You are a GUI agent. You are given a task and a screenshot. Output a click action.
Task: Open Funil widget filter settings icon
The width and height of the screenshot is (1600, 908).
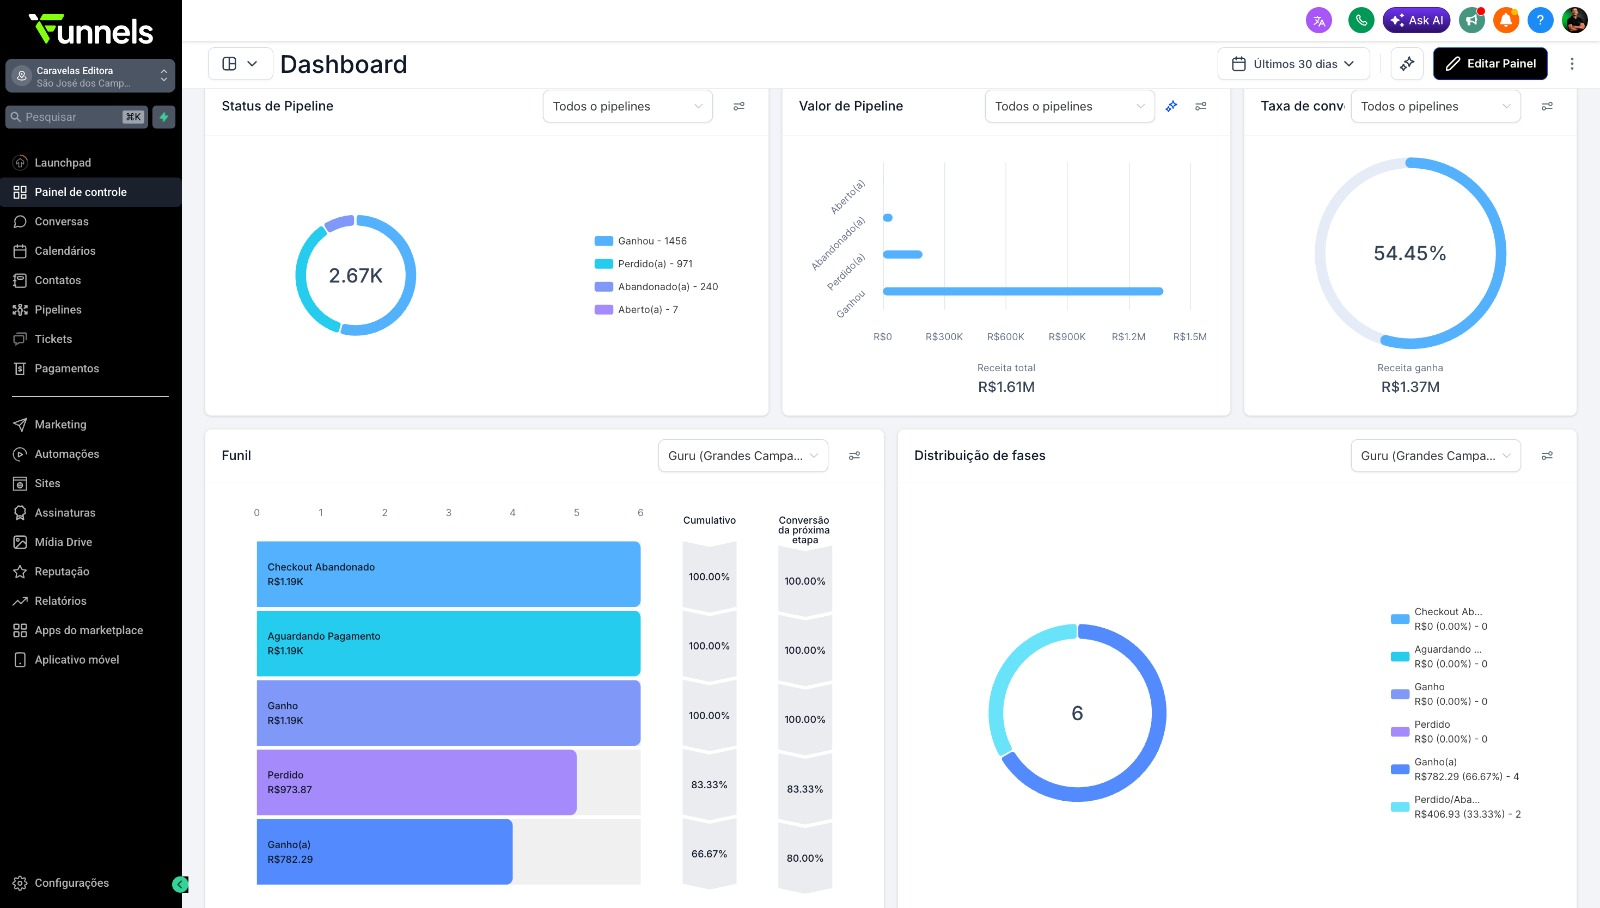pyautogui.click(x=855, y=456)
